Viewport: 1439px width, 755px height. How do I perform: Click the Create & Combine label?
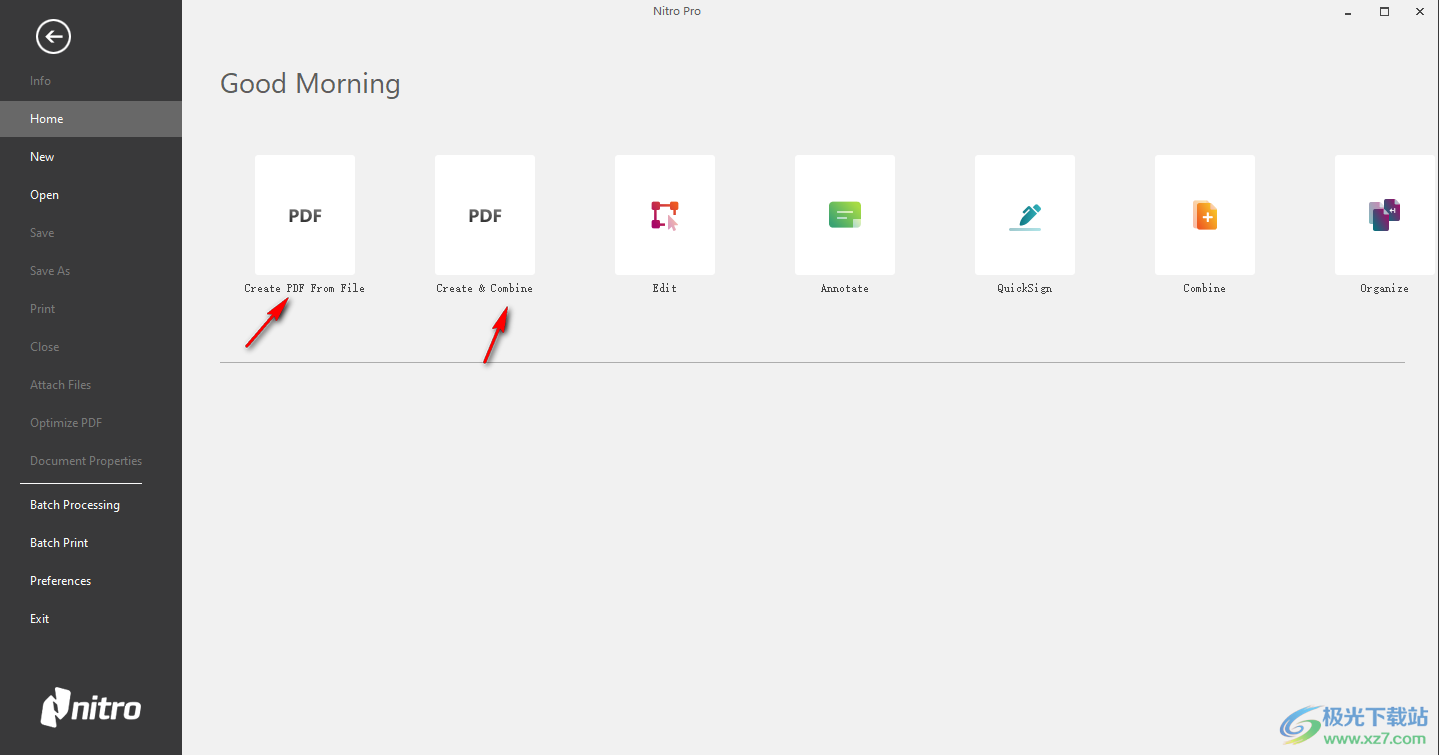click(x=485, y=288)
